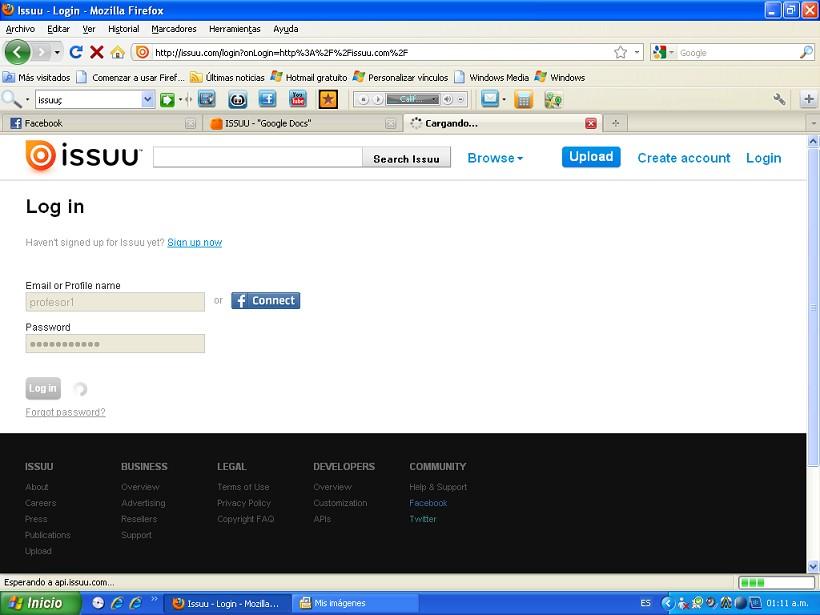820x615 pixels.
Task: Go to the home page icon
Action: (x=118, y=52)
